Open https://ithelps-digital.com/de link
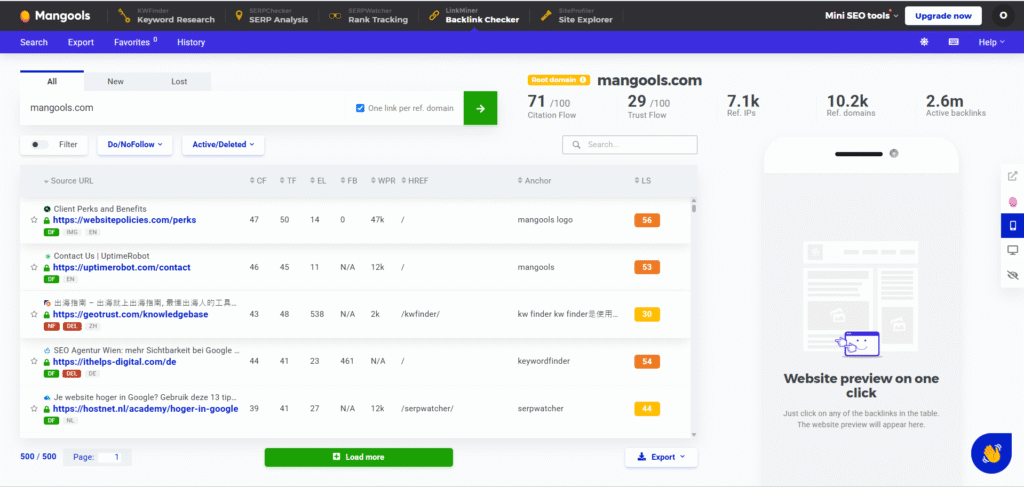Image resolution: width=1024 pixels, height=487 pixels. (114, 362)
